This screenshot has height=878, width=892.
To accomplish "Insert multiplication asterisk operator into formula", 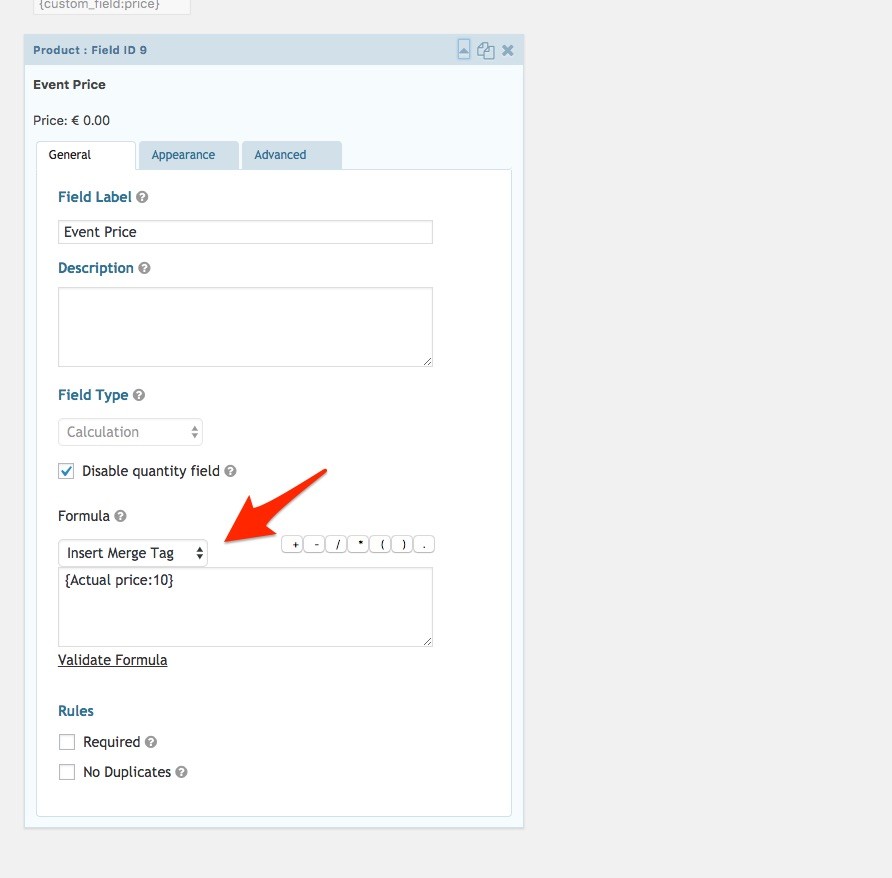I will pos(358,545).
